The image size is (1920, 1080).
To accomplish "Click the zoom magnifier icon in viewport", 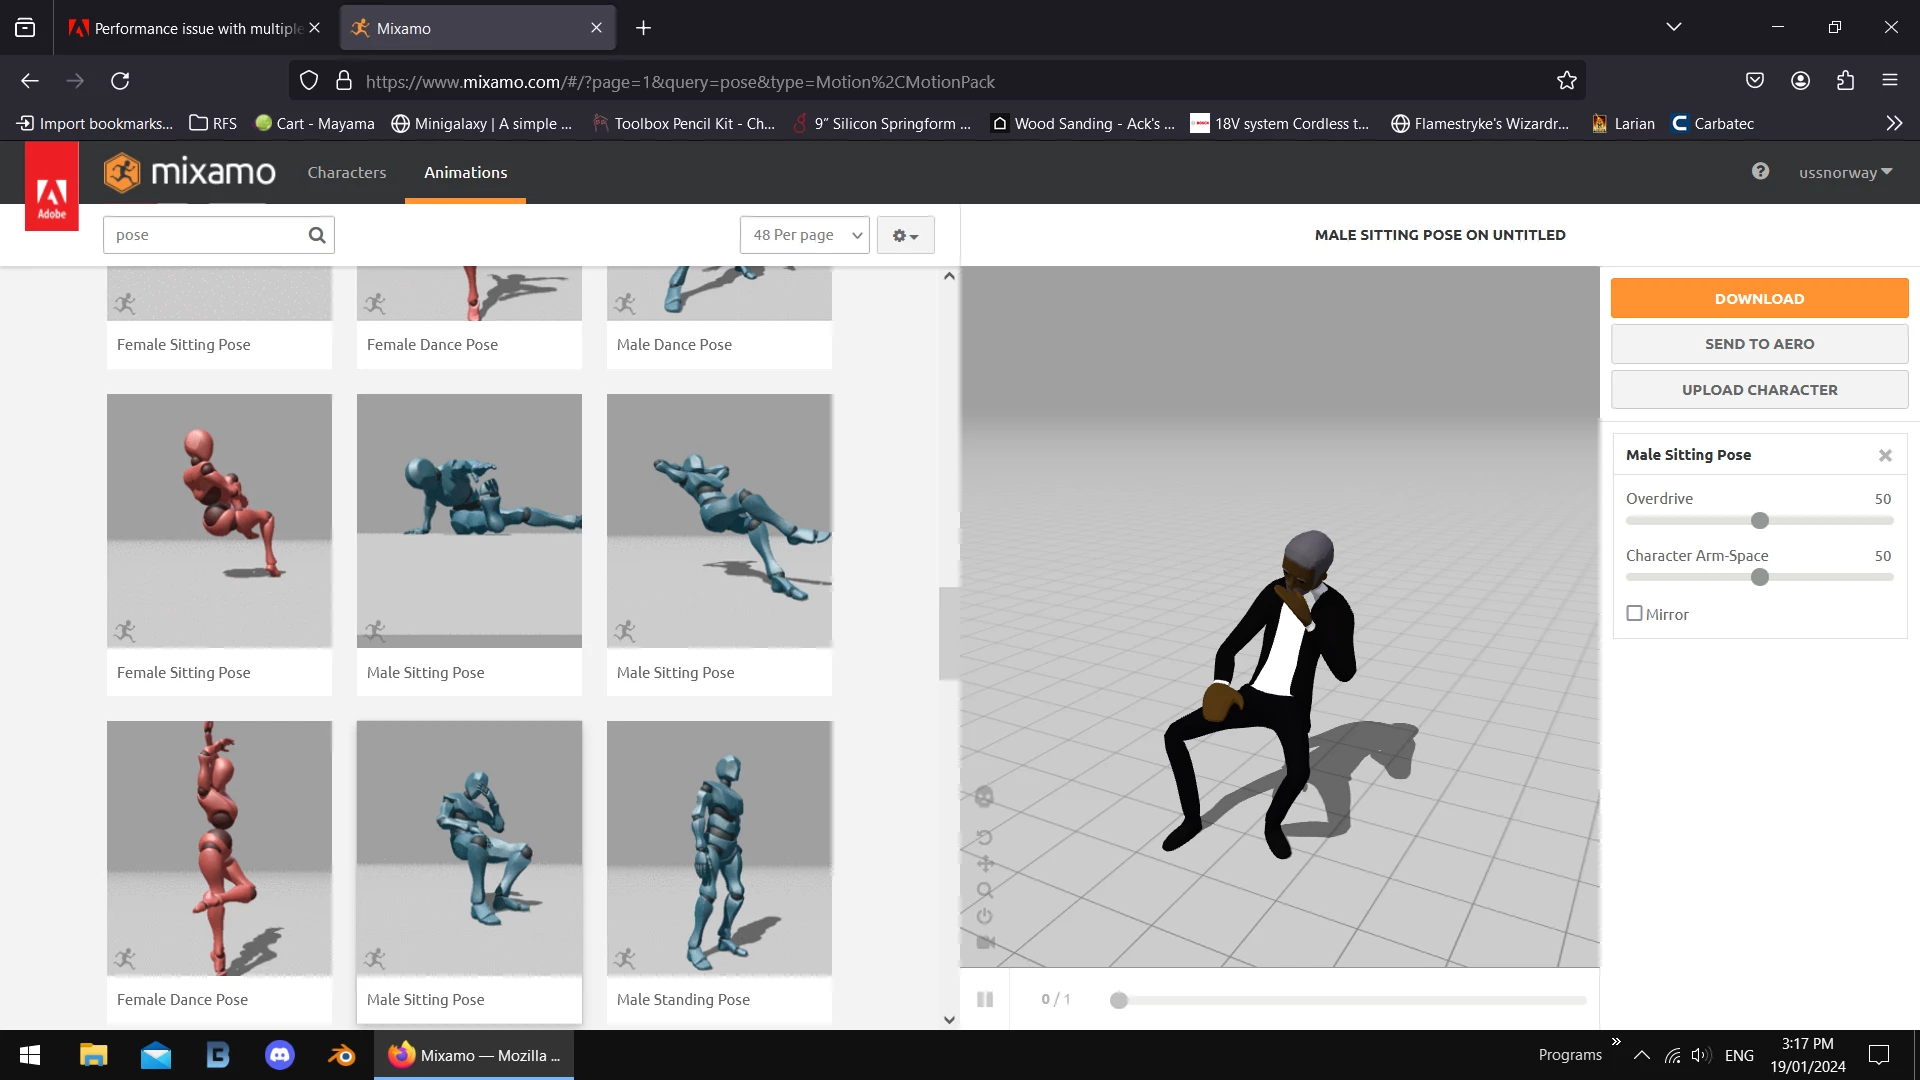I will (x=985, y=890).
